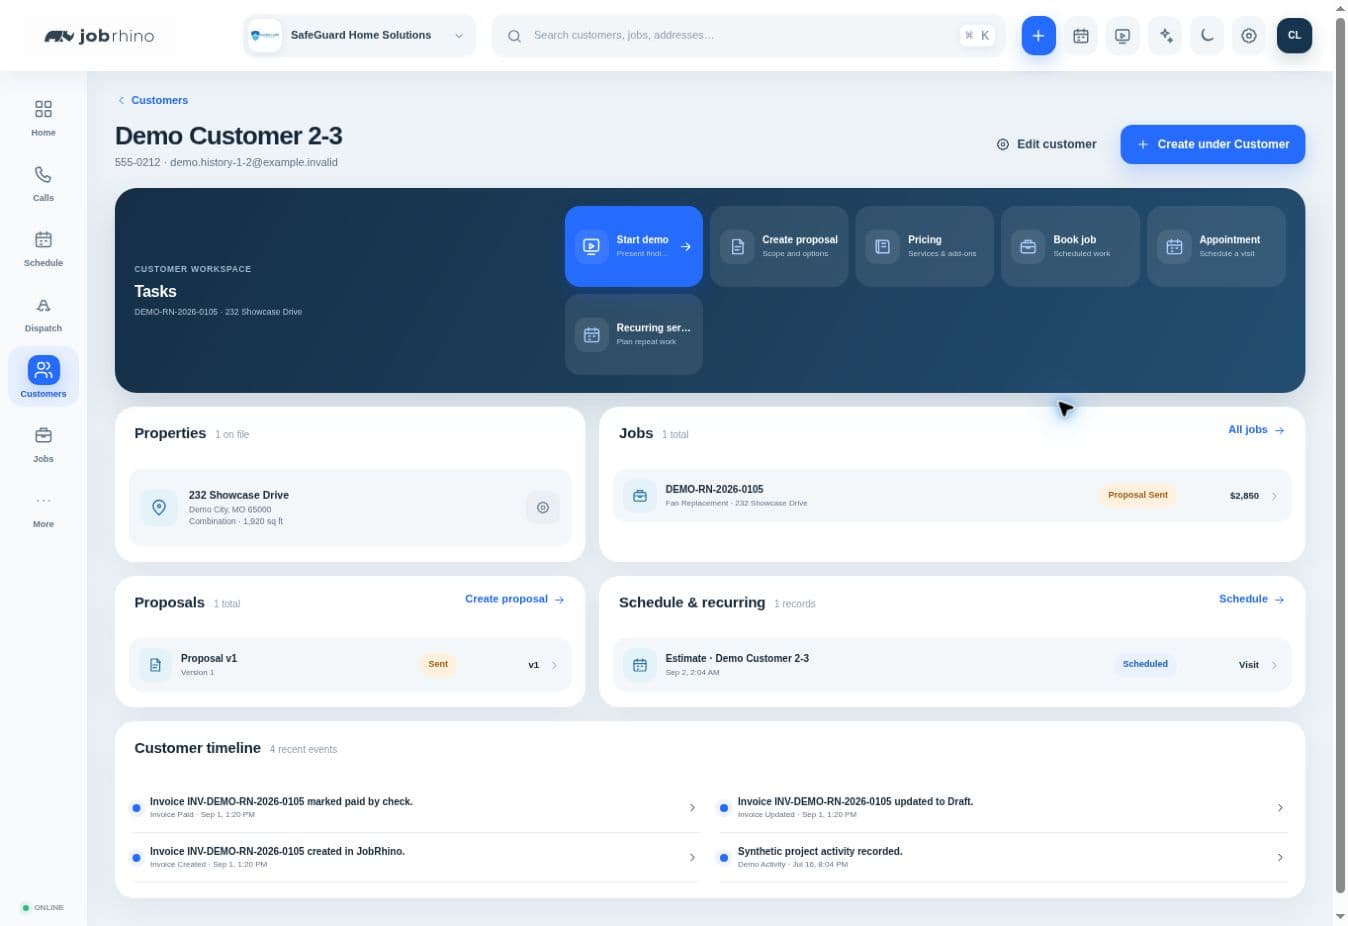Open the Home sidebar icon
The height and width of the screenshot is (926, 1348).
(x=43, y=109)
